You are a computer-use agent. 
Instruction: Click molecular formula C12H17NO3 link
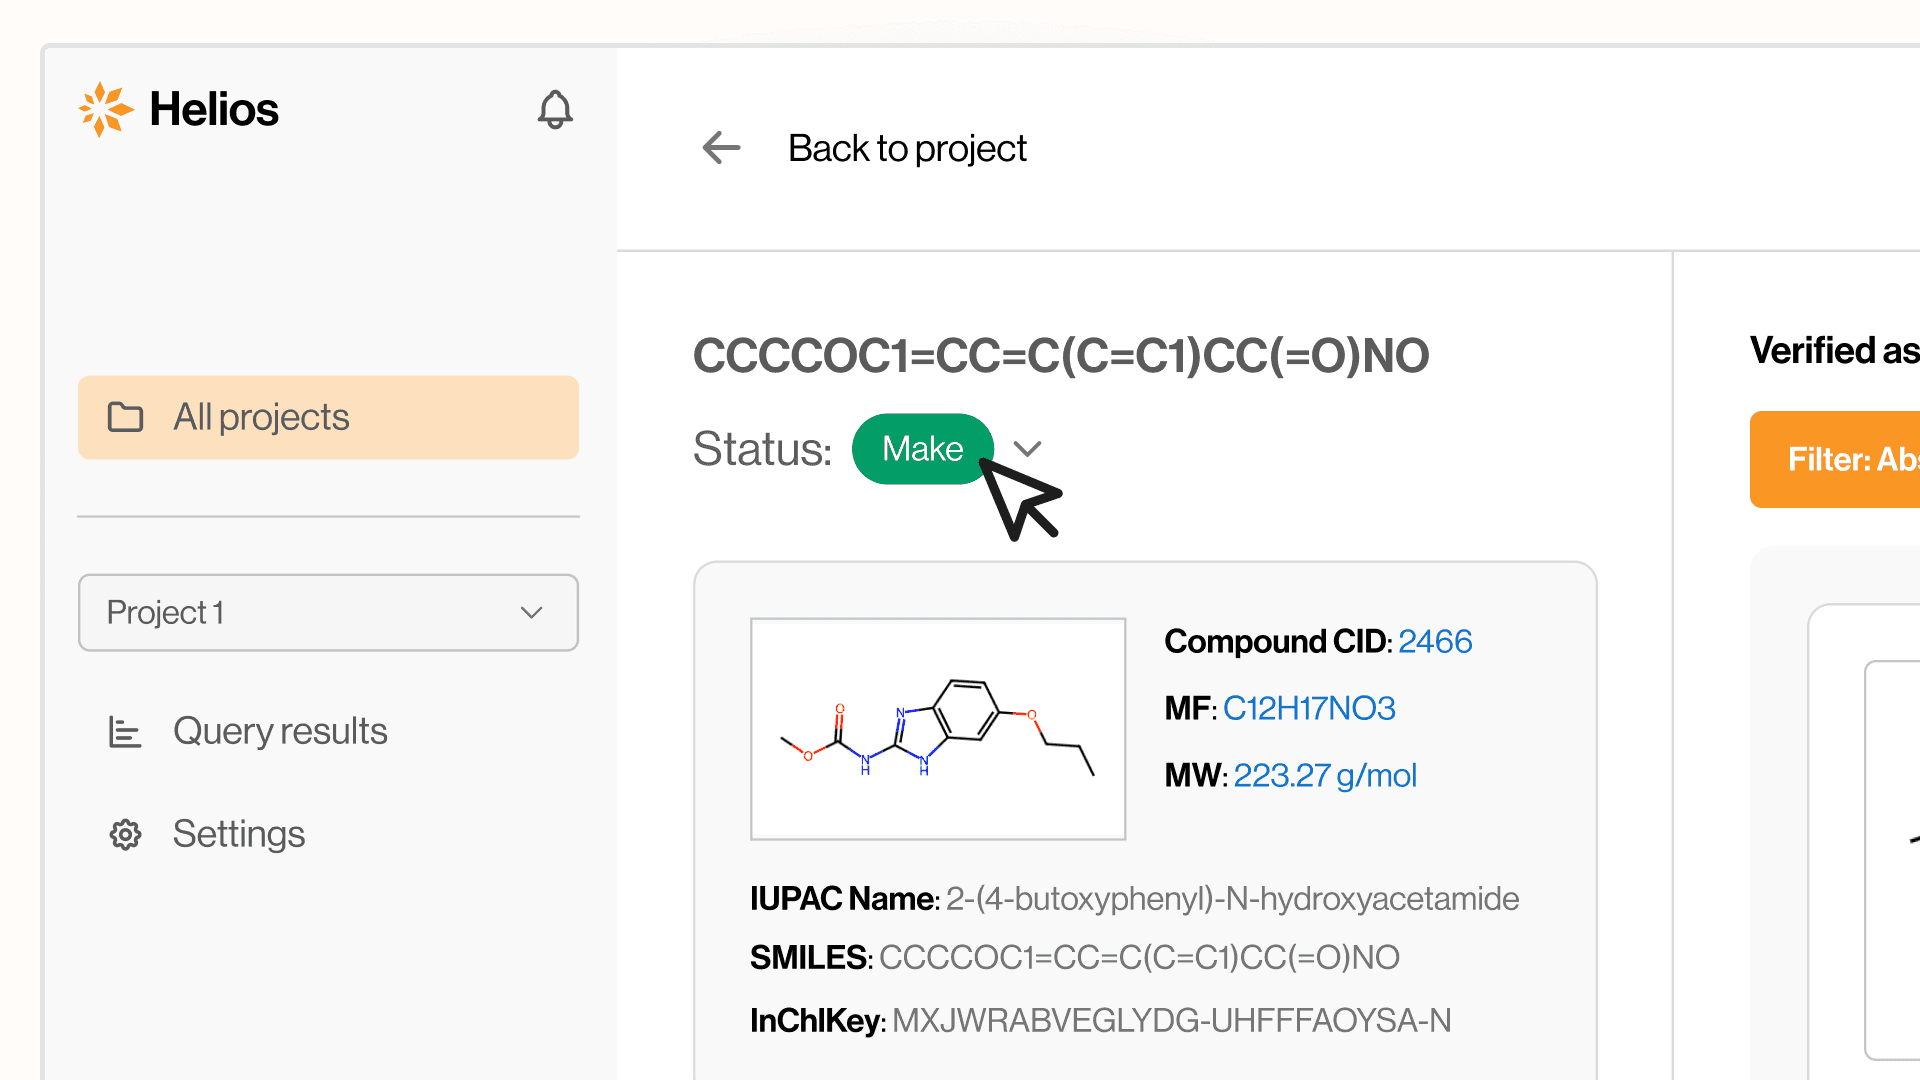[1308, 708]
